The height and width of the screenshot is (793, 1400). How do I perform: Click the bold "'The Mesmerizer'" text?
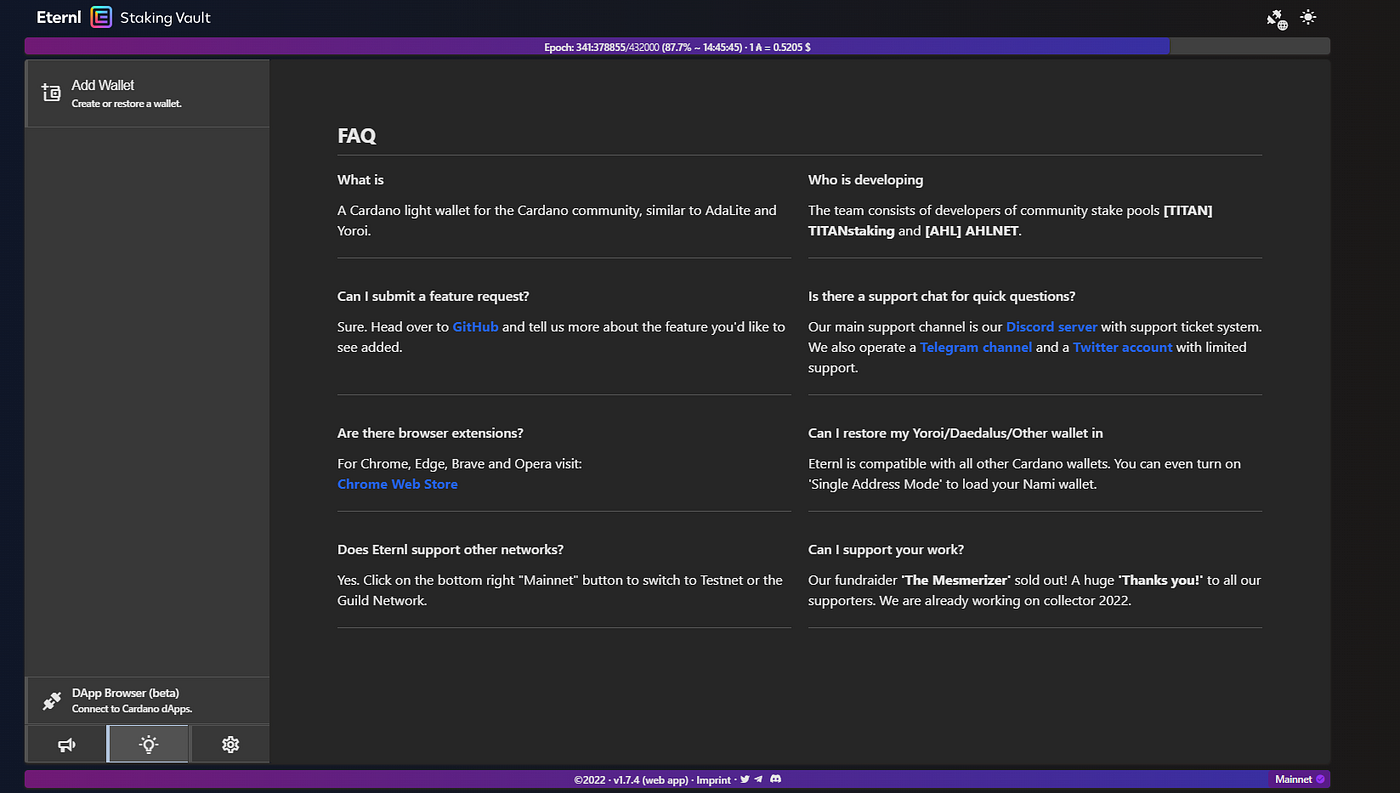[x=955, y=580]
